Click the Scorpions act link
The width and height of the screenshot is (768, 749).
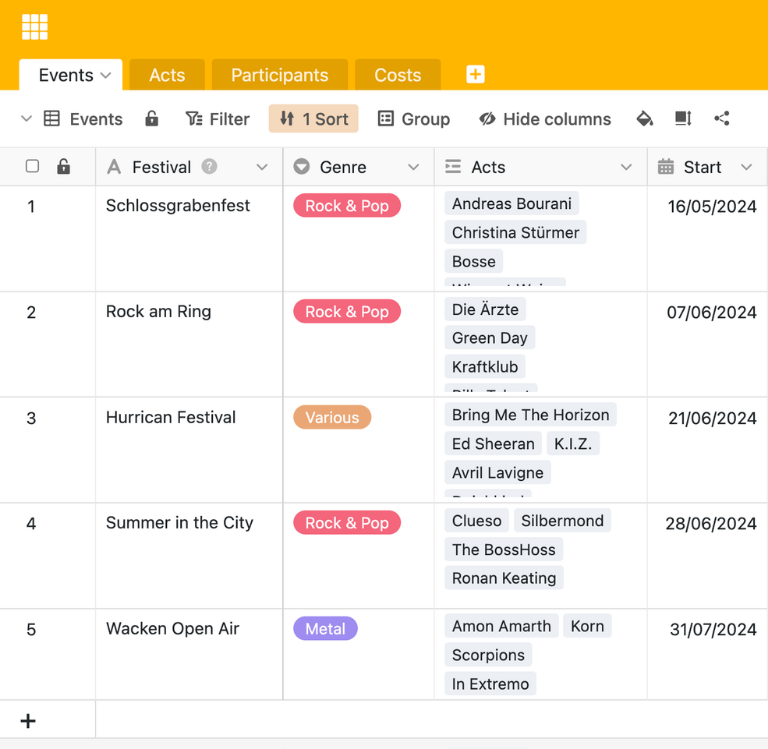(x=488, y=655)
